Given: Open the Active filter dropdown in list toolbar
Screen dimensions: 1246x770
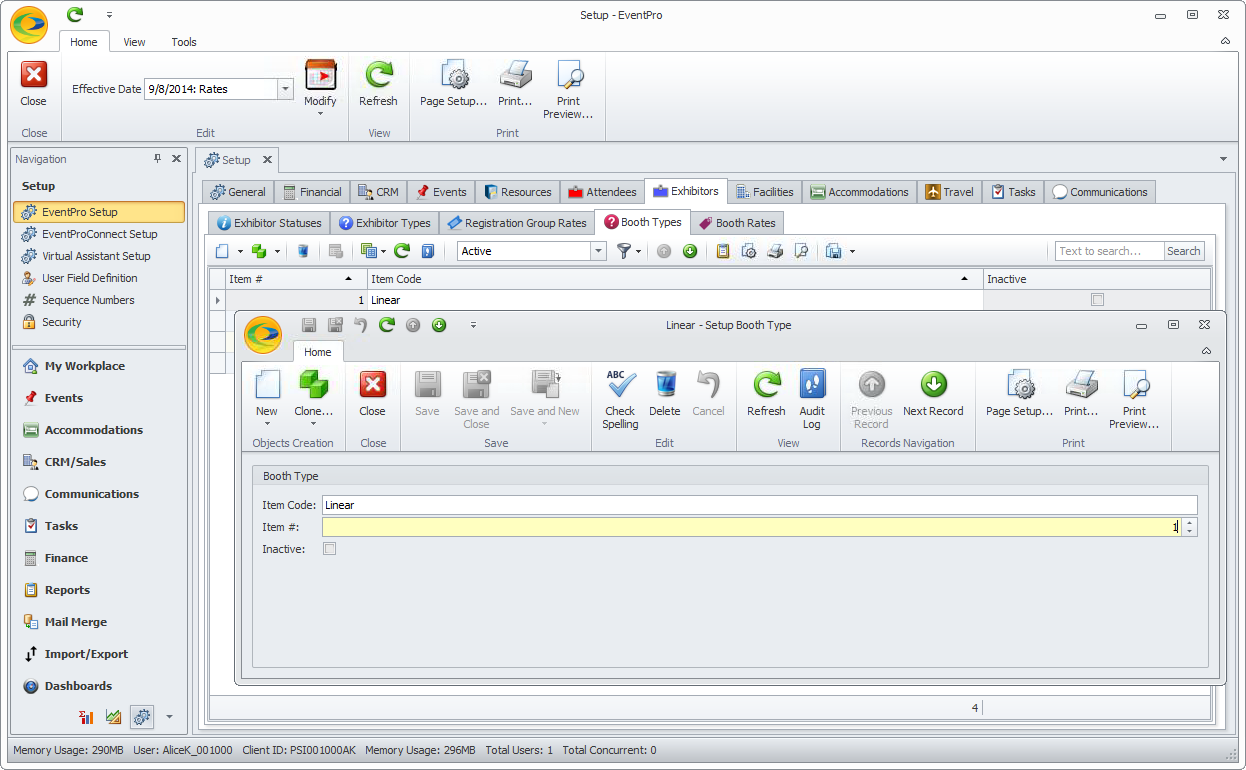Looking at the screenshot, I should (x=599, y=251).
